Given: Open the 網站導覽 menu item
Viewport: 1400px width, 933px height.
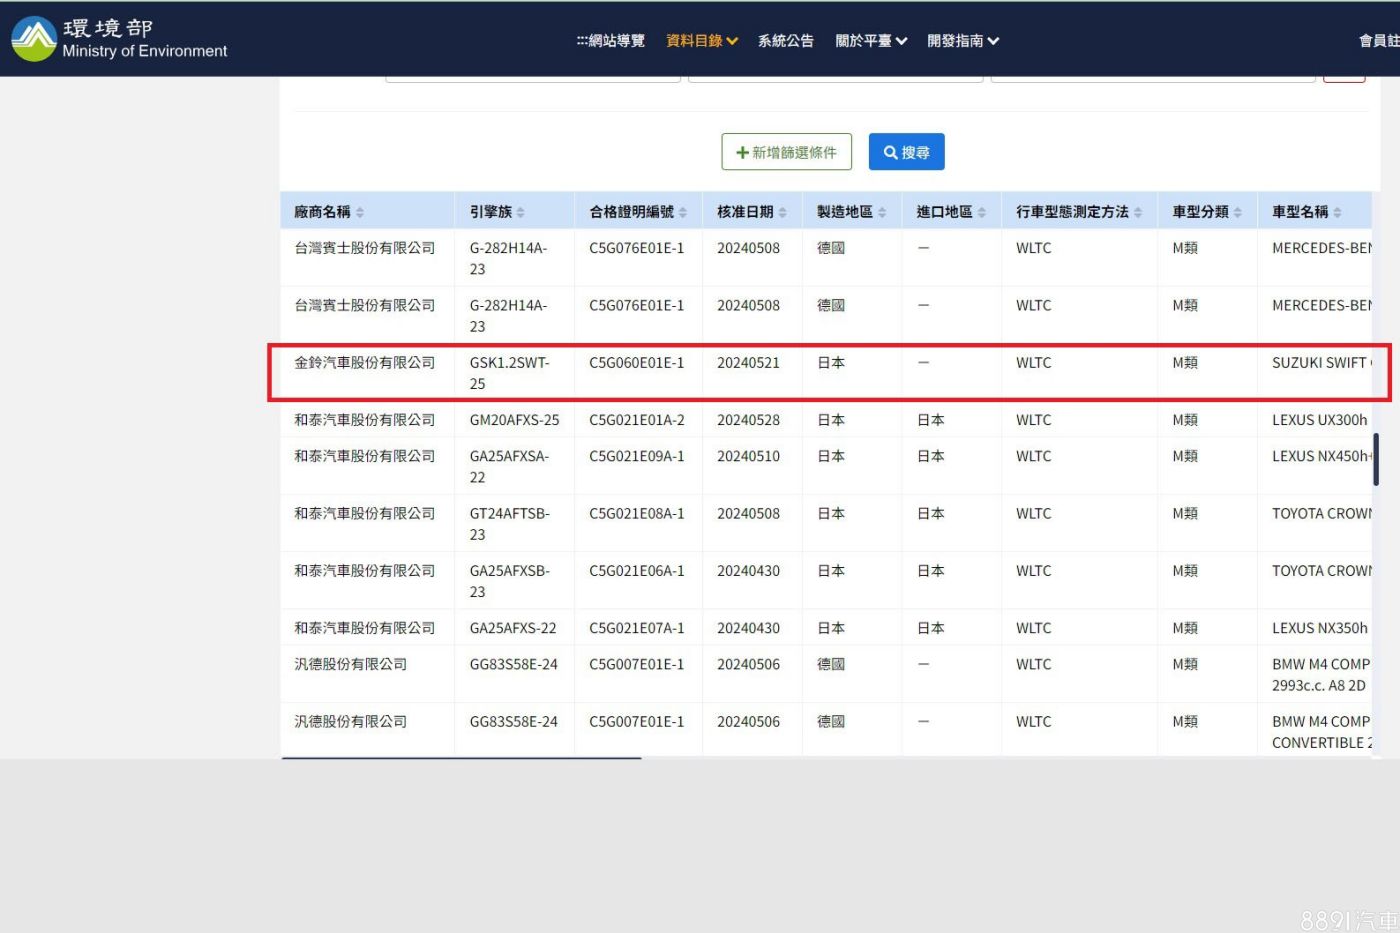Looking at the screenshot, I should point(611,41).
